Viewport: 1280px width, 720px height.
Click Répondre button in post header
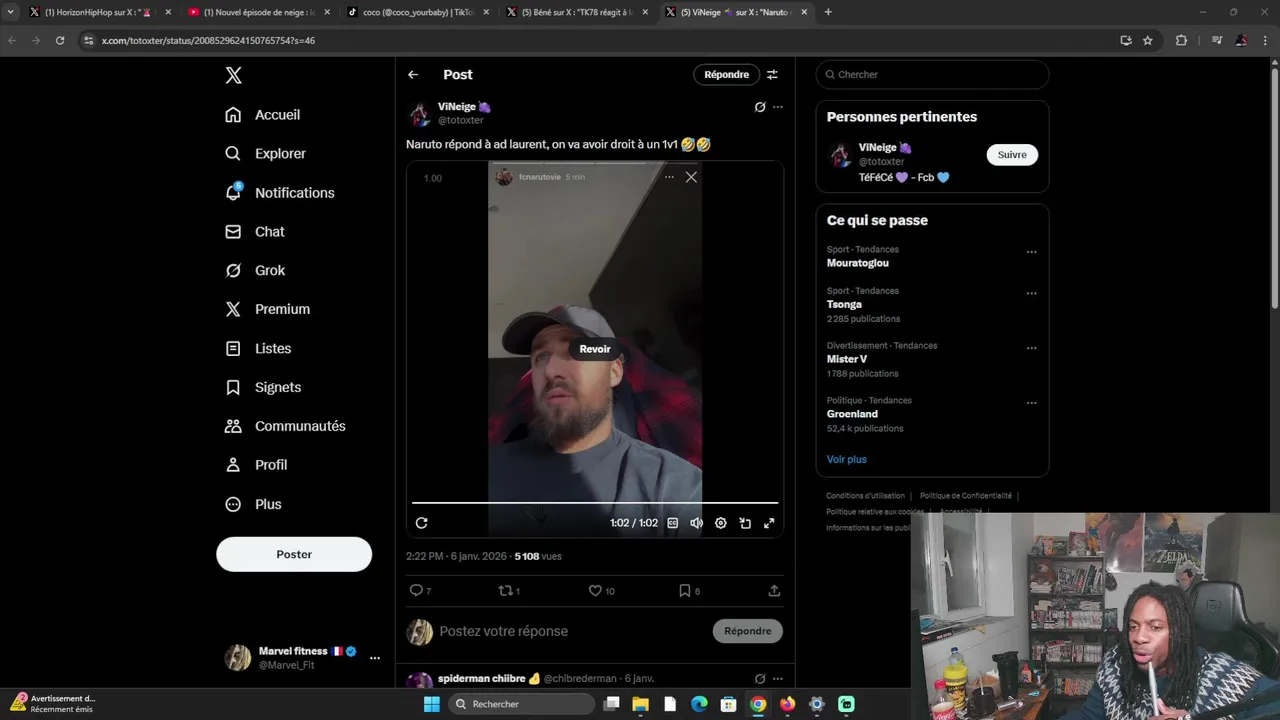(x=726, y=75)
